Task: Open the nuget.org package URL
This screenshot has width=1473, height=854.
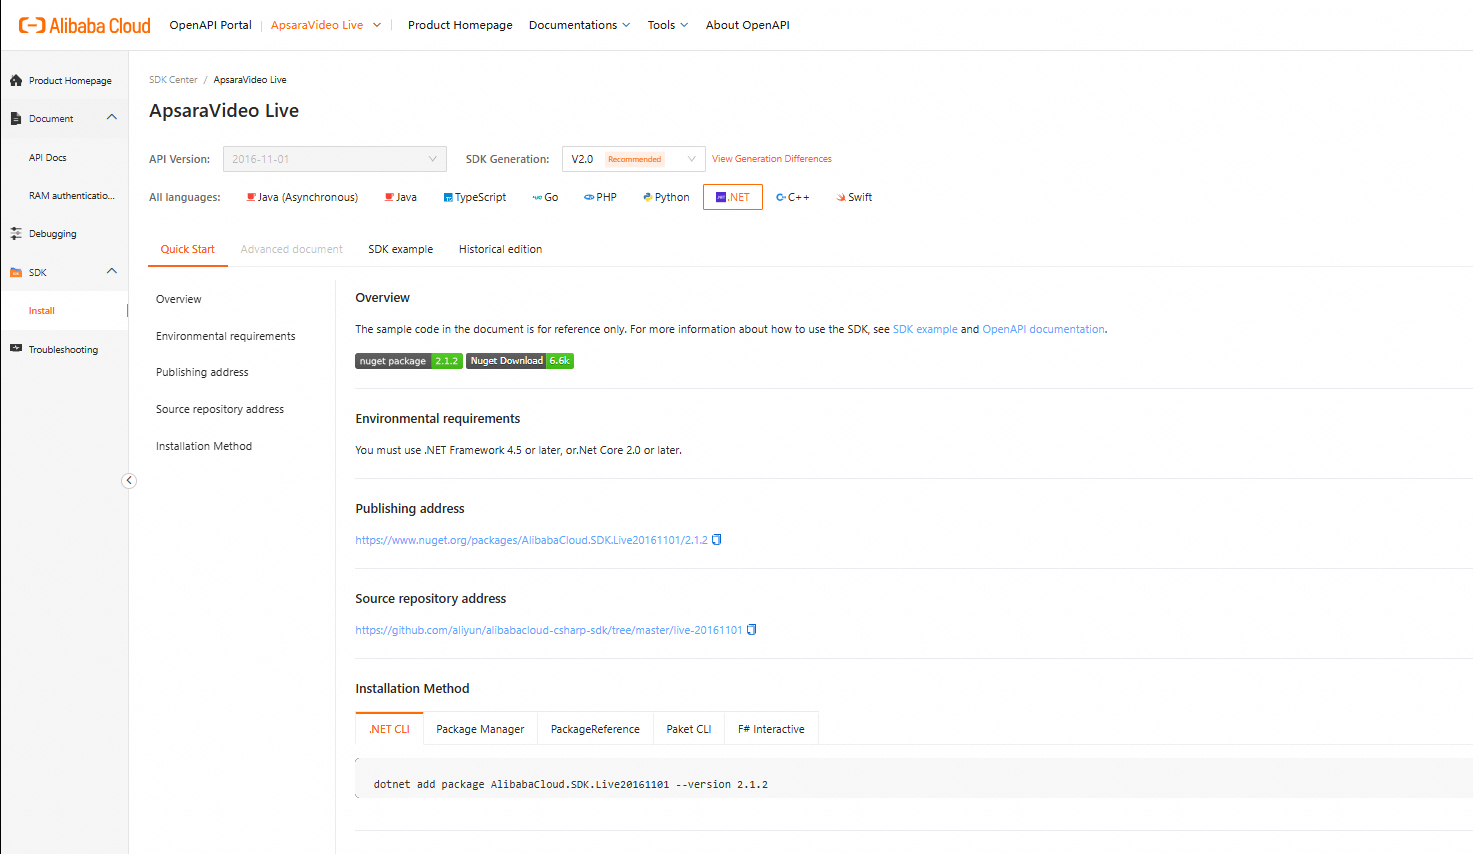Action: (x=531, y=540)
